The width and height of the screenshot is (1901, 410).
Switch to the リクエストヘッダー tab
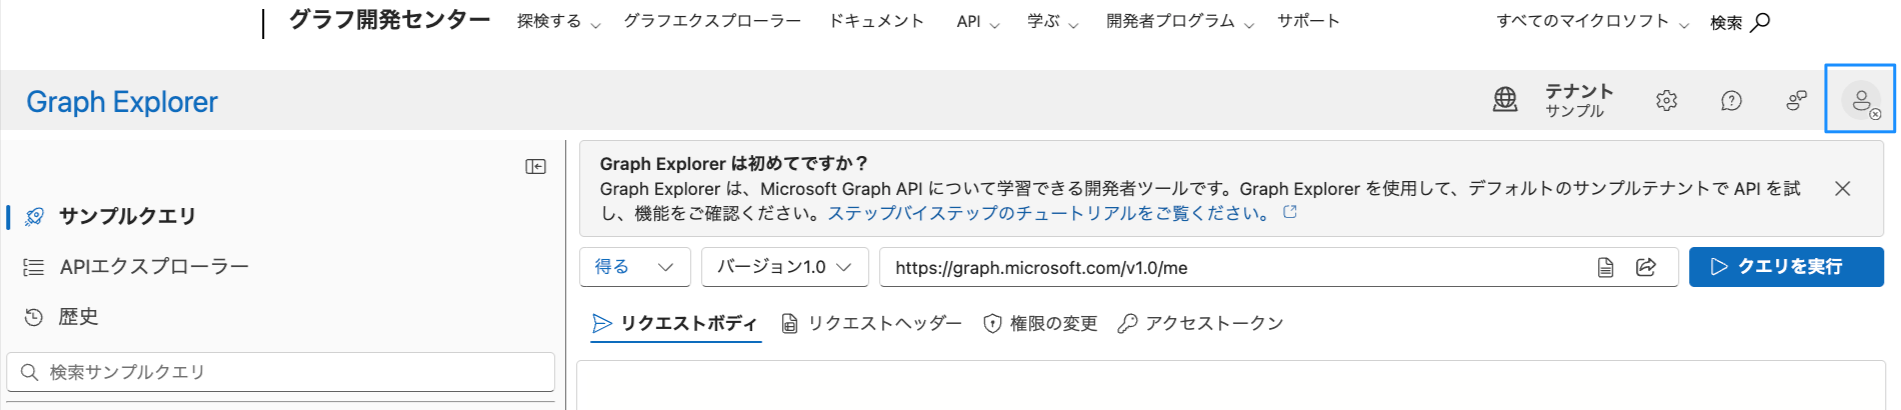pyautogui.click(x=872, y=323)
